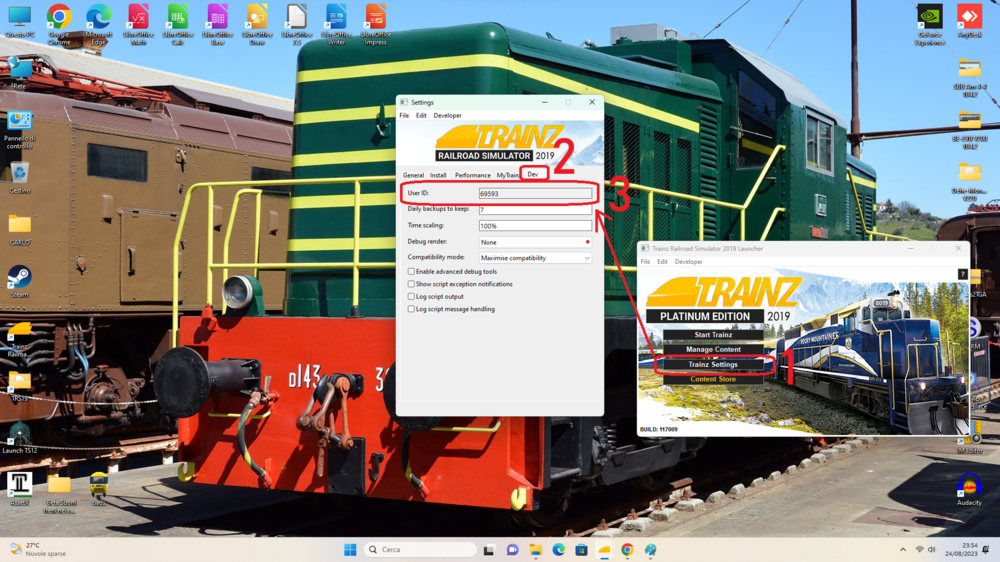Click the Time scaling field
This screenshot has height=562, width=1000.
[x=535, y=226]
